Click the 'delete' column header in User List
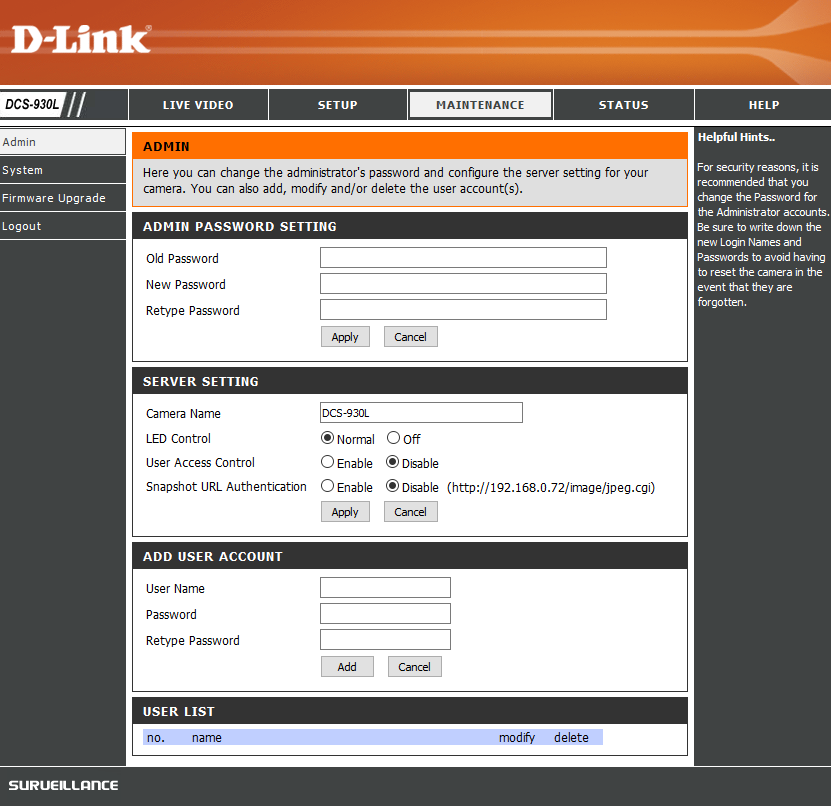Viewport: 831px width, 806px height. click(571, 738)
